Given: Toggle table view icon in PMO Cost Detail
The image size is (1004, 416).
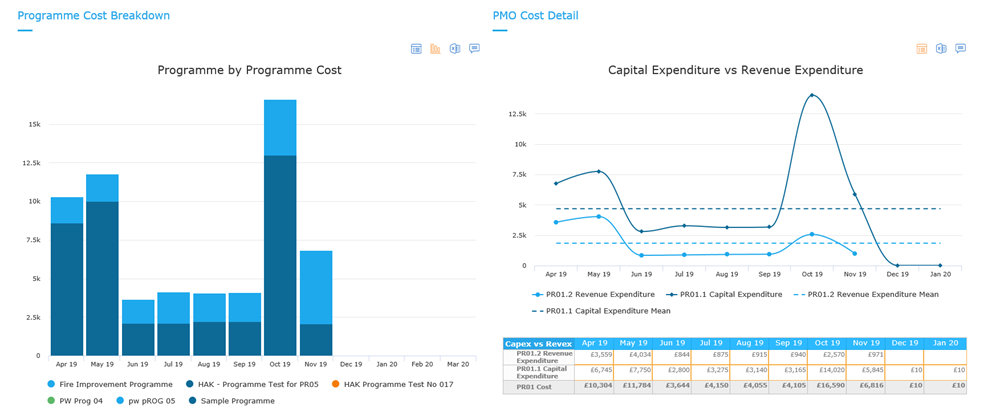Looking at the screenshot, I should coord(922,49).
